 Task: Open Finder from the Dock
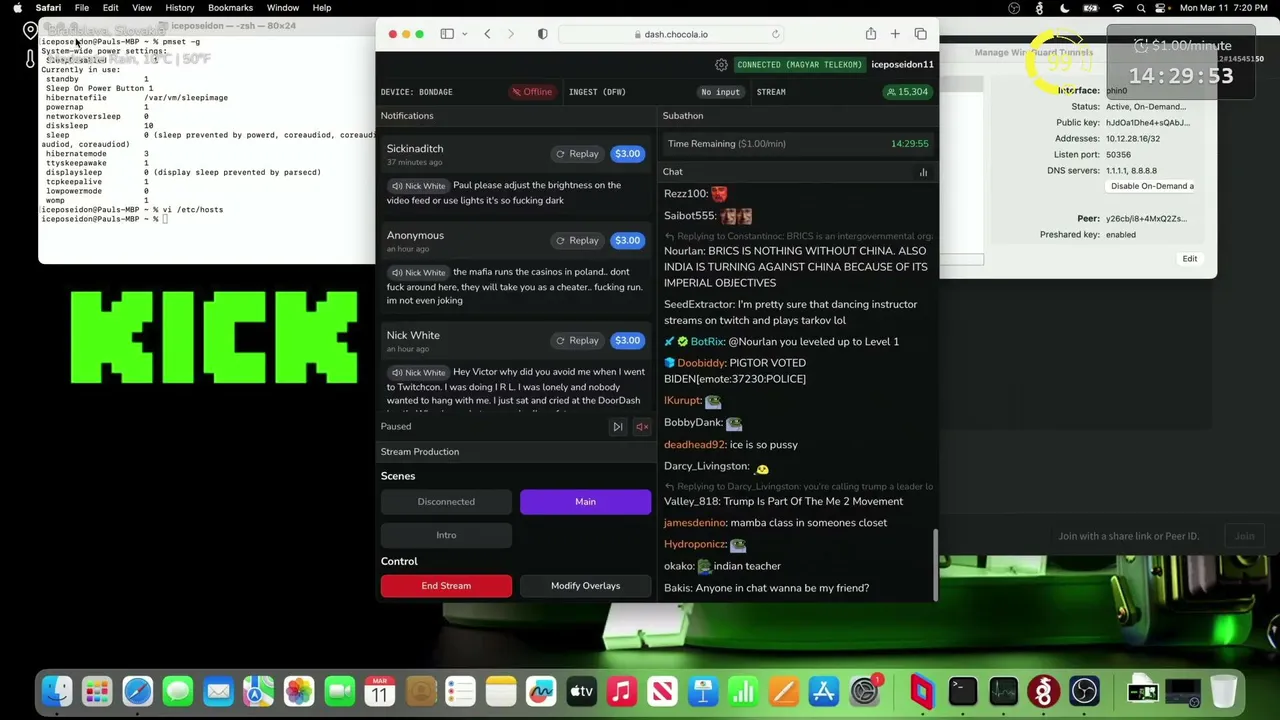(x=57, y=691)
